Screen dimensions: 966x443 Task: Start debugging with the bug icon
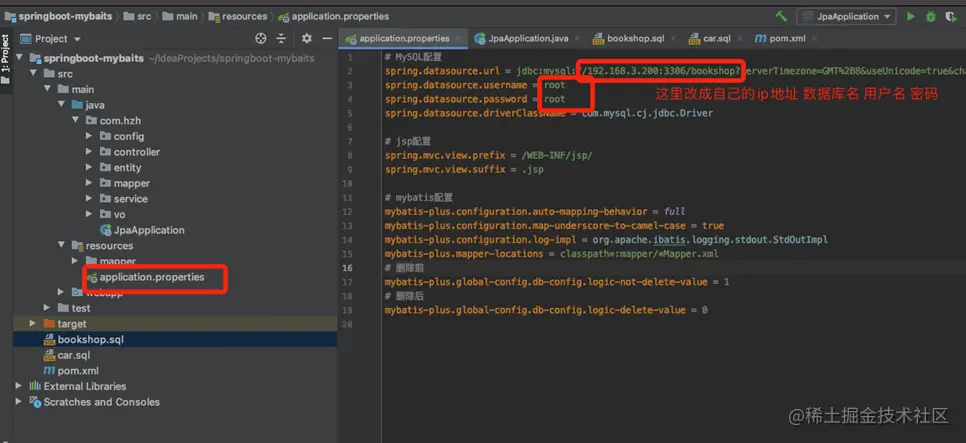(931, 17)
